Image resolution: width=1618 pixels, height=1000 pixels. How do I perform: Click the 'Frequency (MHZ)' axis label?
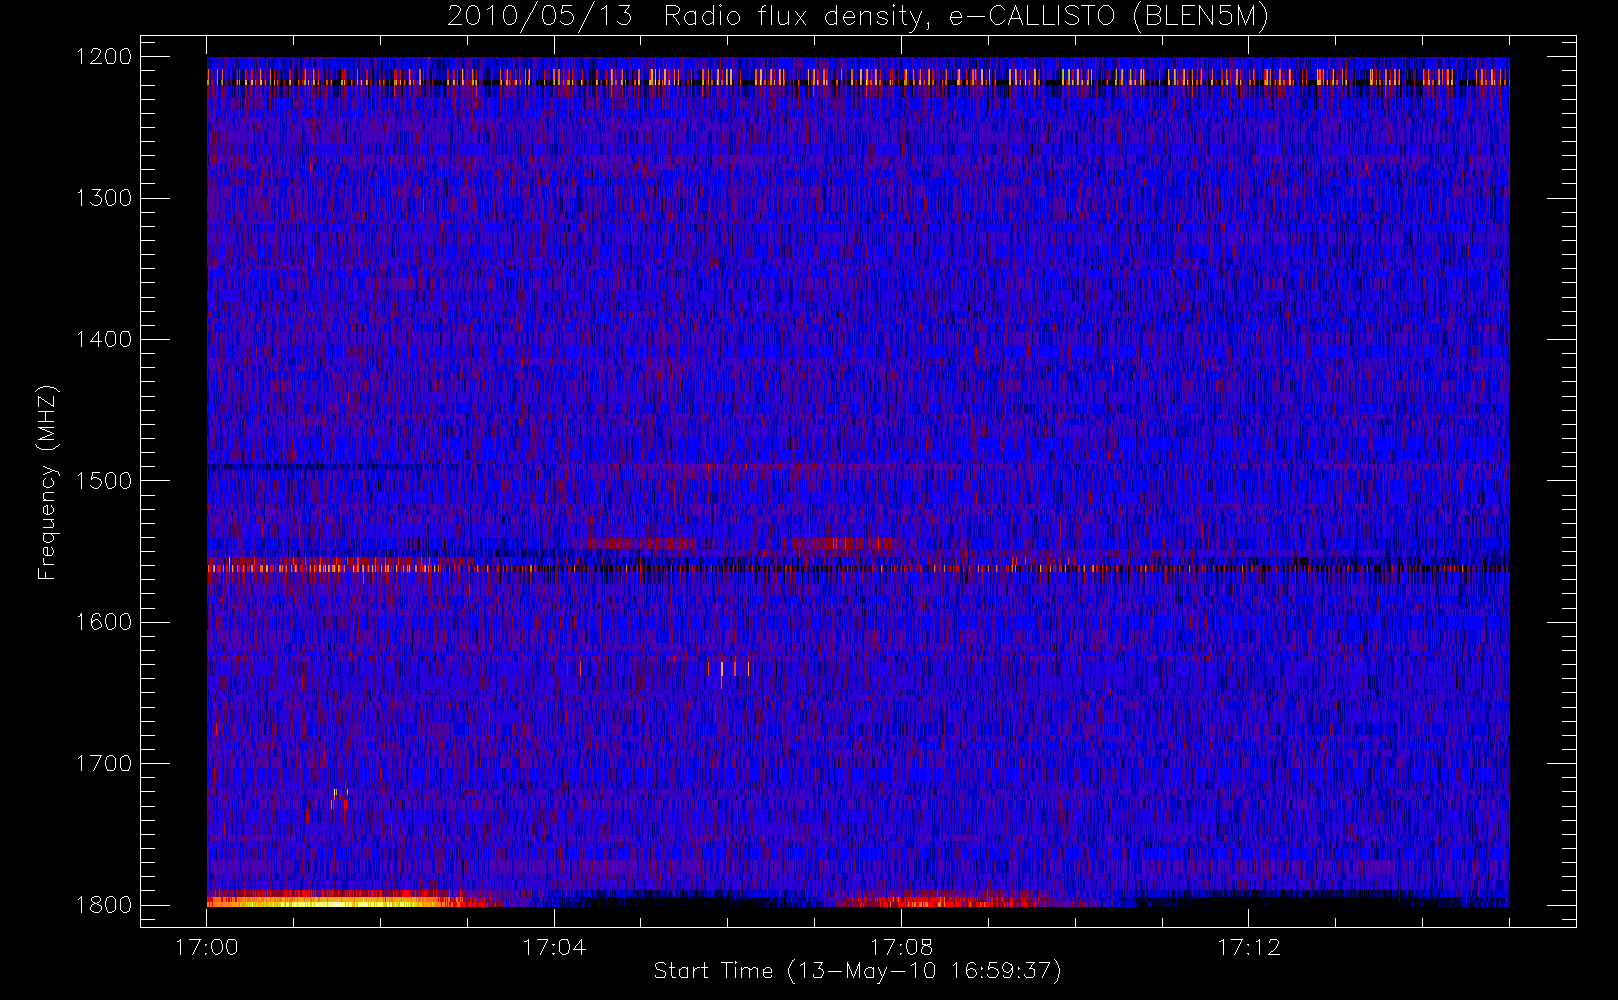[x=47, y=482]
